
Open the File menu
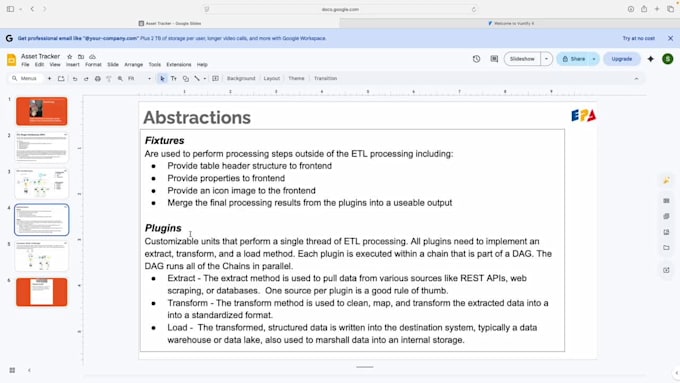click(25, 65)
